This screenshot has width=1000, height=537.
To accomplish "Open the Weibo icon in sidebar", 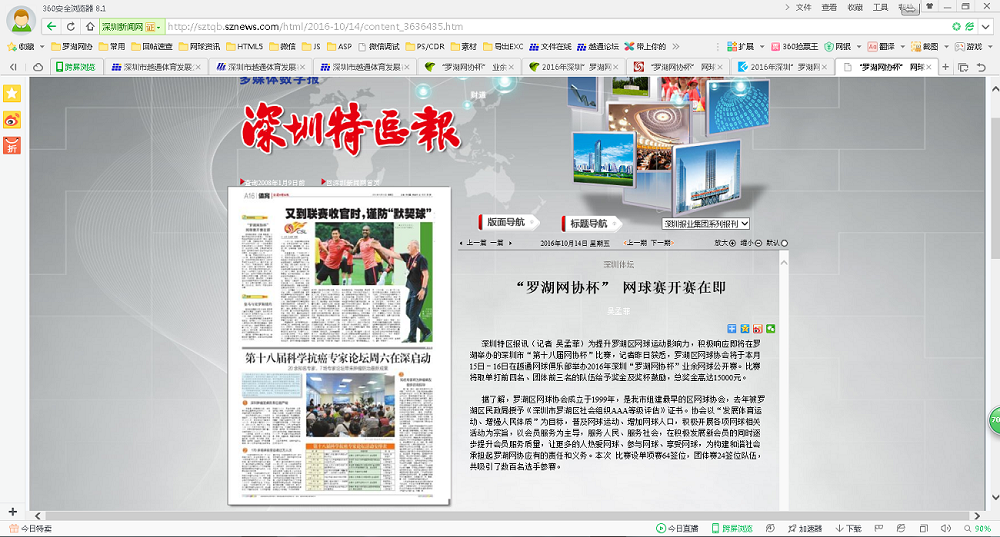I will (12, 120).
